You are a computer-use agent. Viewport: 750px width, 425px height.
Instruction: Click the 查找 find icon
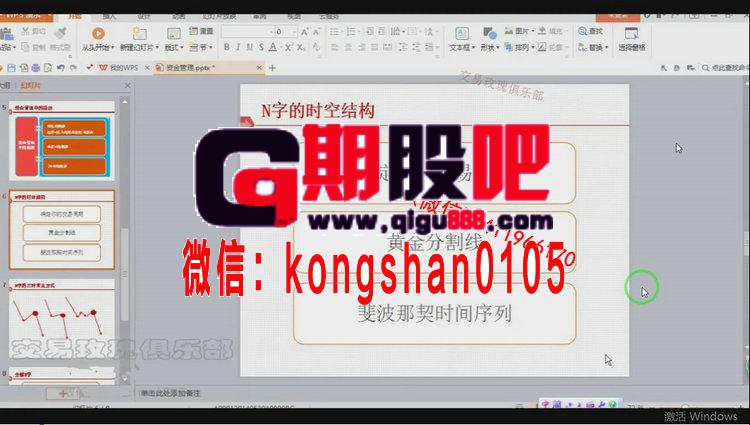click(591, 31)
